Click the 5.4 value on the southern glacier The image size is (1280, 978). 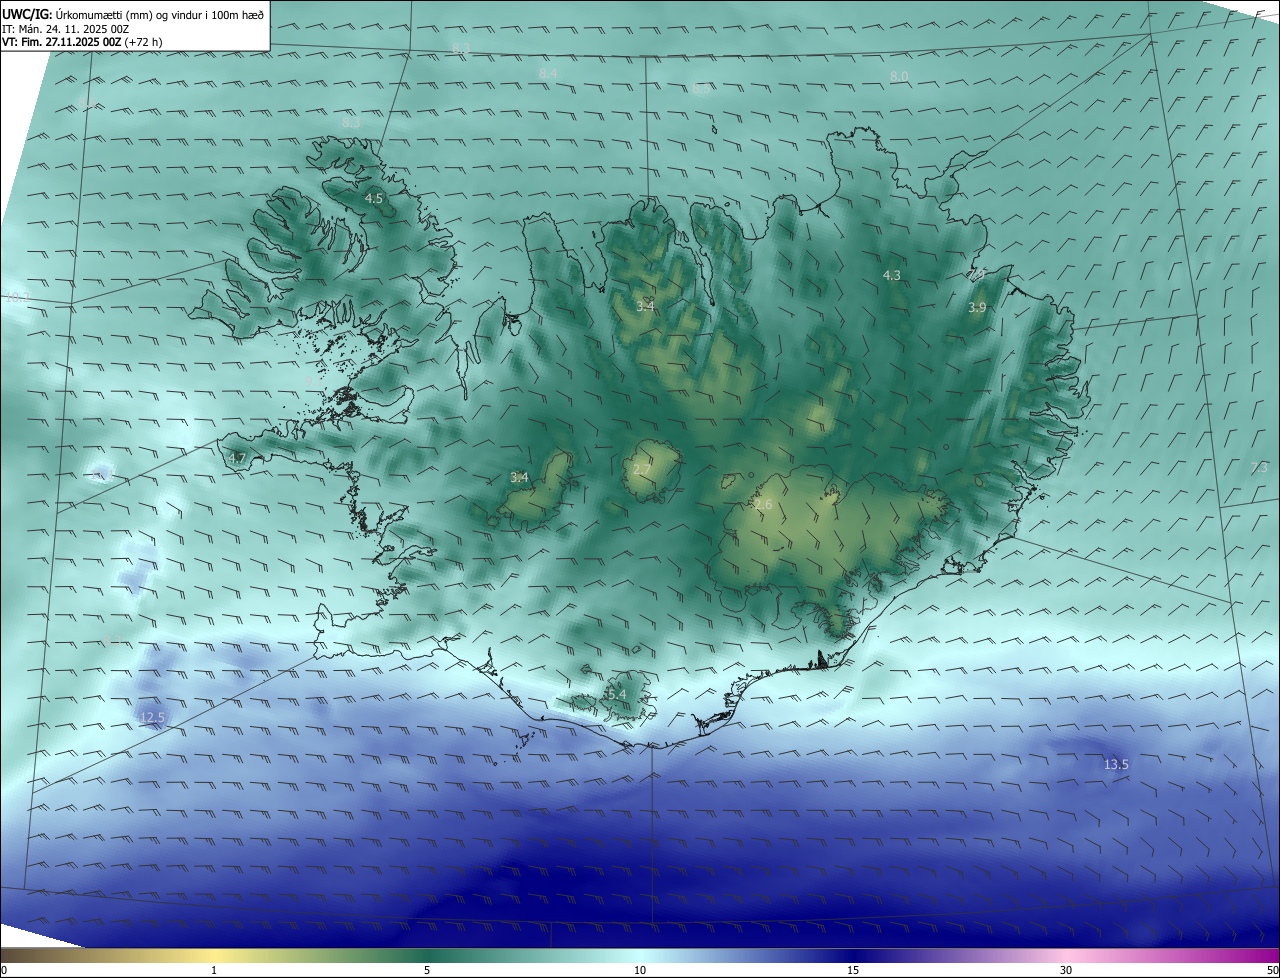pos(616,694)
